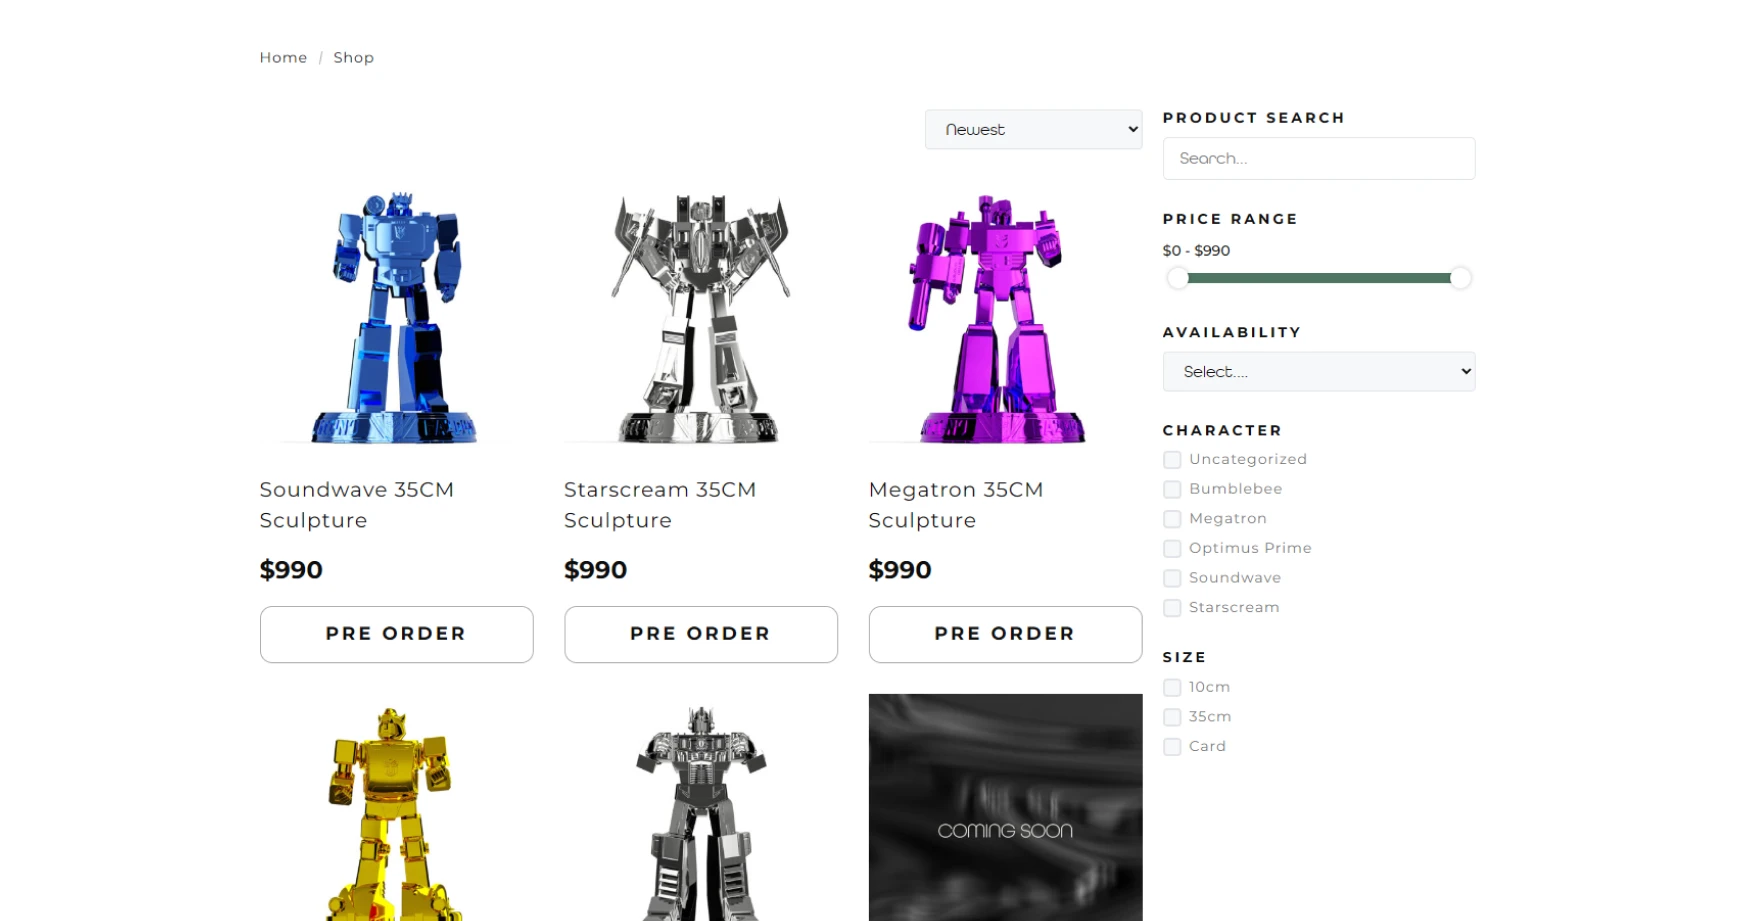
Task: Select the Card size filter
Action: coord(1172,746)
